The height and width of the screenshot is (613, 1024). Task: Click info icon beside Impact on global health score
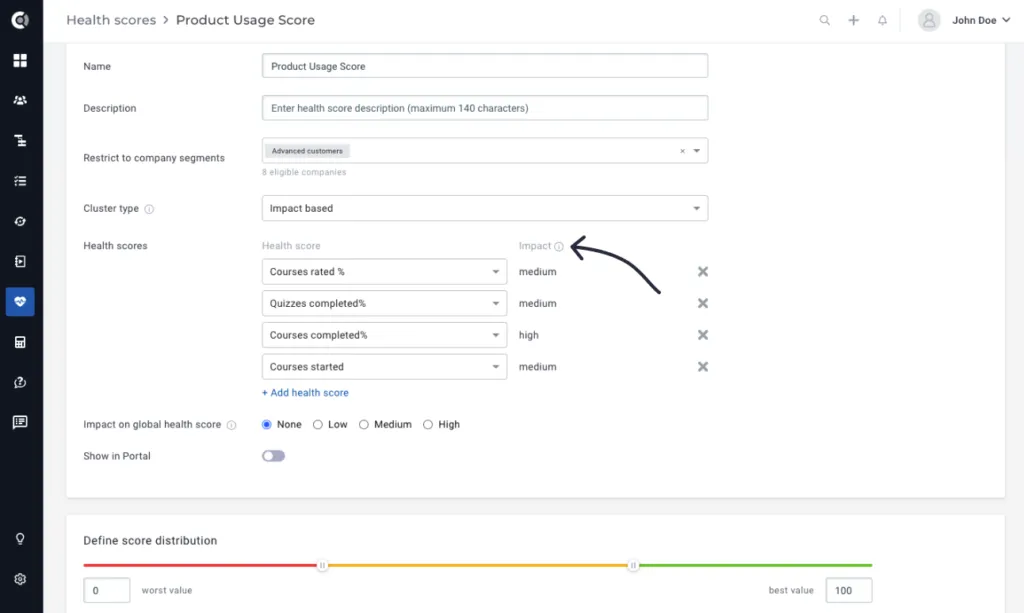coord(231,425)
